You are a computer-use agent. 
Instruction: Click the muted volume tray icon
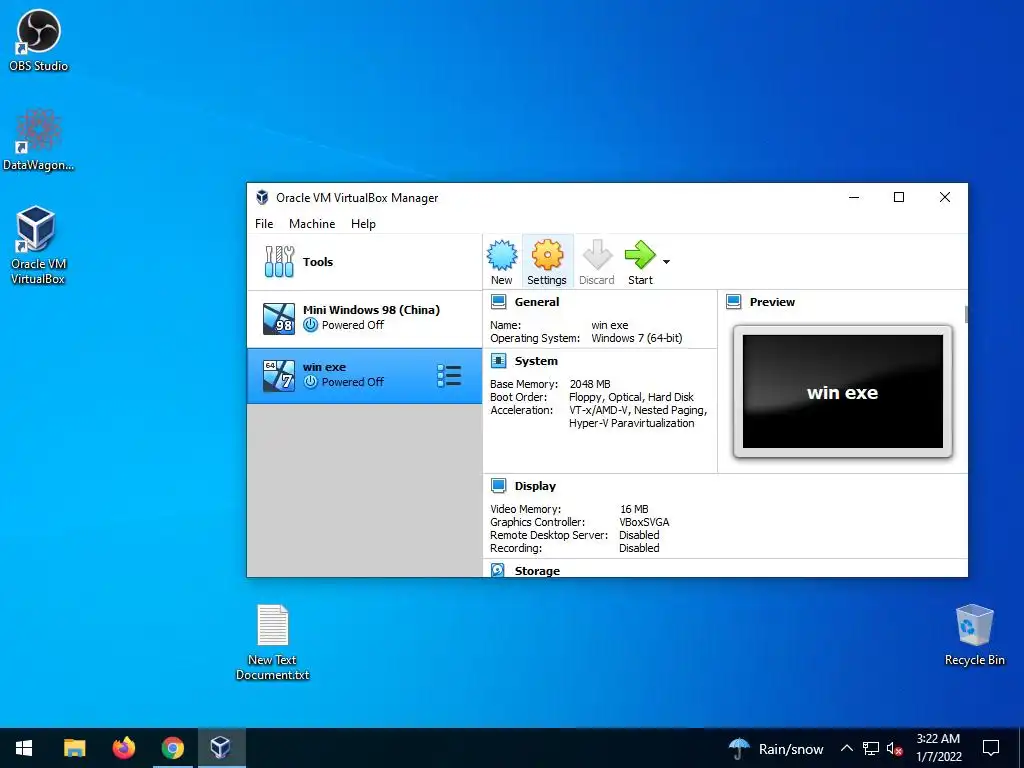(x=894, y=748)
